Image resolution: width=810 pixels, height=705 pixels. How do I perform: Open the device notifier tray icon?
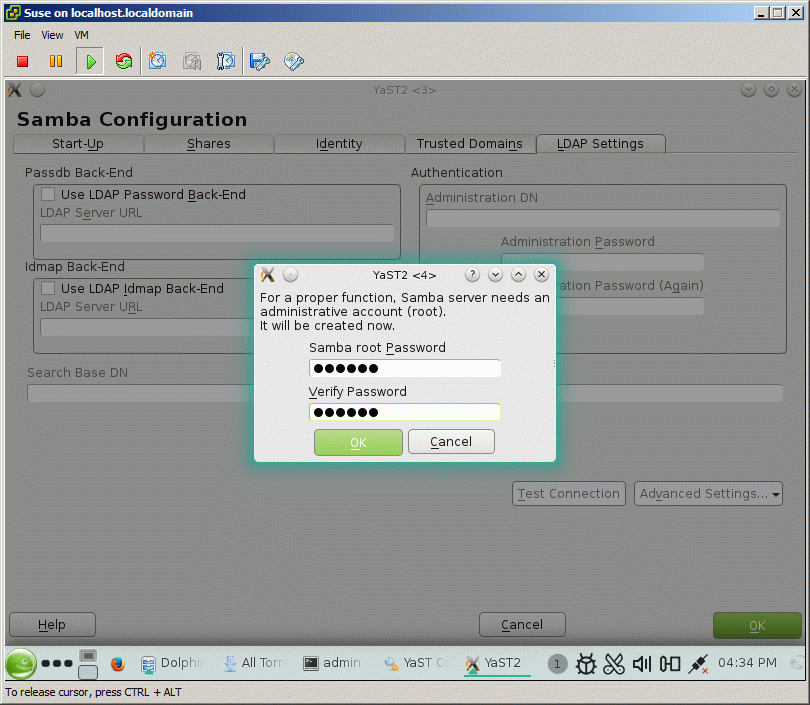tap(669, 664)
